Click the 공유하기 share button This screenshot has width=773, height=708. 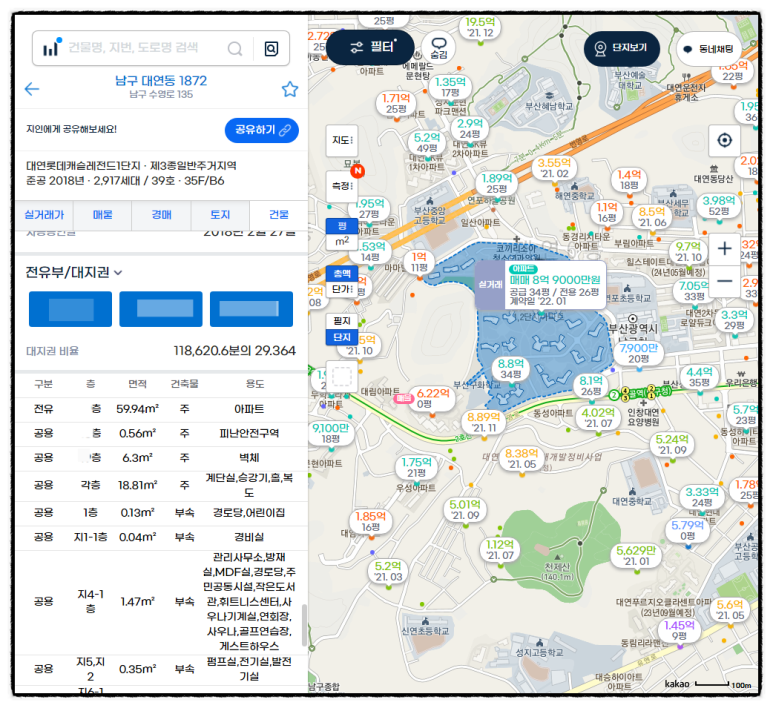(x=262, y=130)
